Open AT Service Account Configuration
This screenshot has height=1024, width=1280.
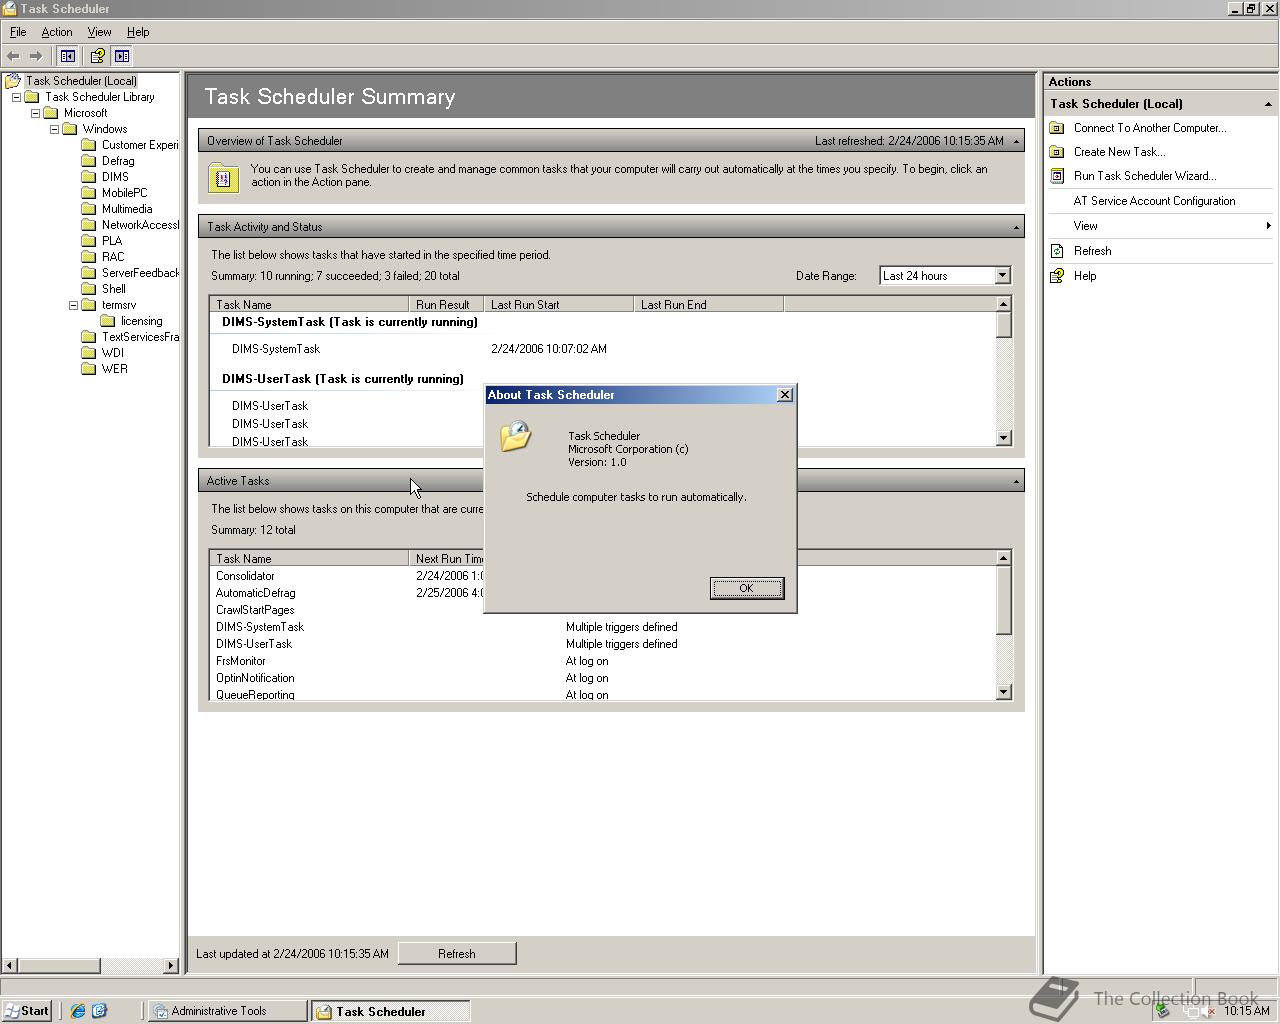[x=1154, y=201]
